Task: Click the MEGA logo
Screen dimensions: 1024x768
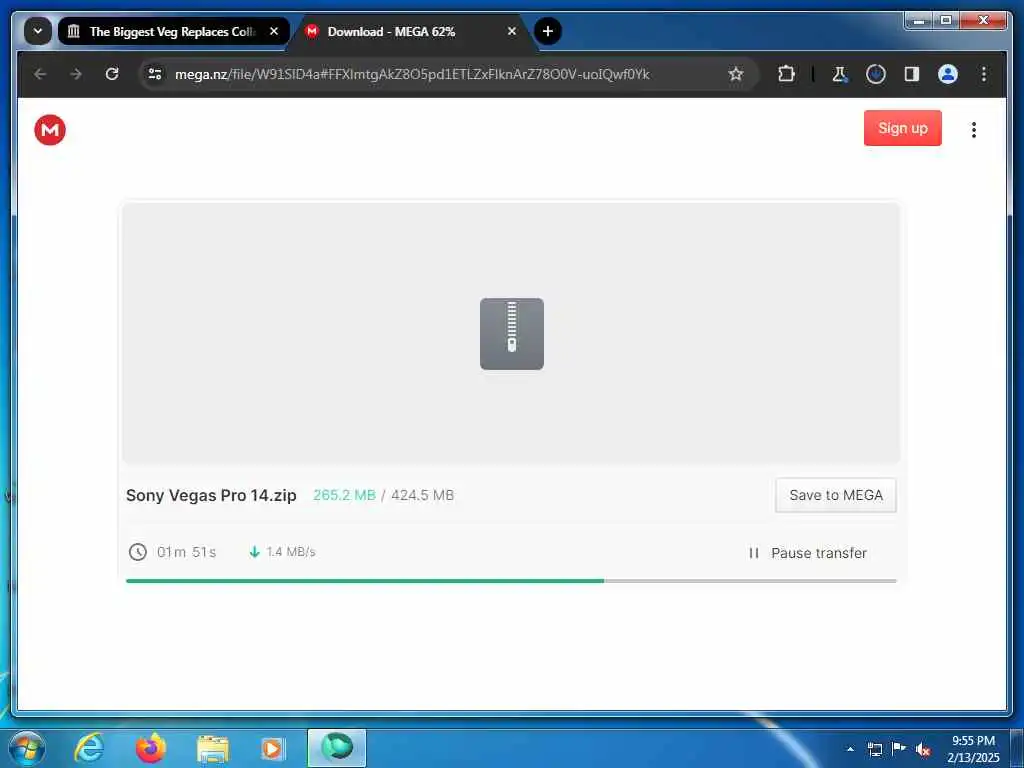Action: 50,130
